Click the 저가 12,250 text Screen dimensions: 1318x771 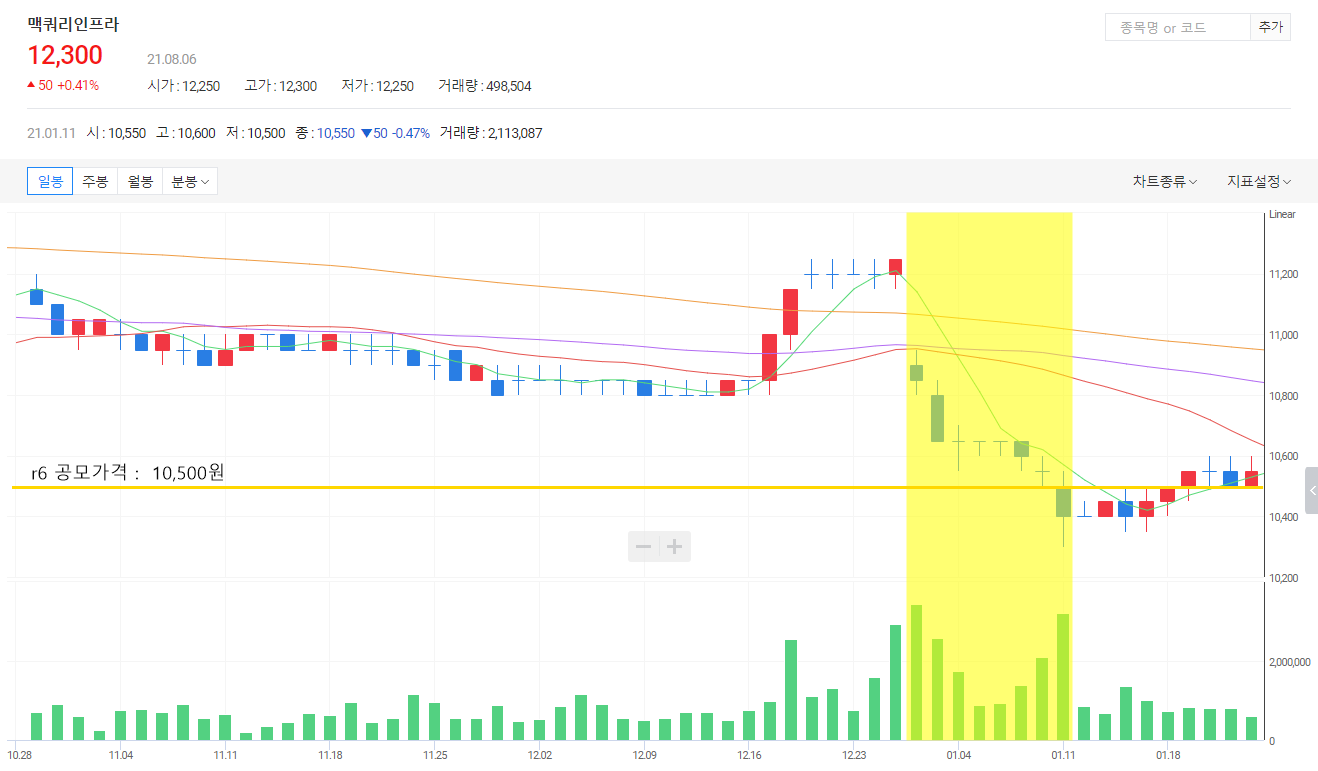click(x=378, y=86)
